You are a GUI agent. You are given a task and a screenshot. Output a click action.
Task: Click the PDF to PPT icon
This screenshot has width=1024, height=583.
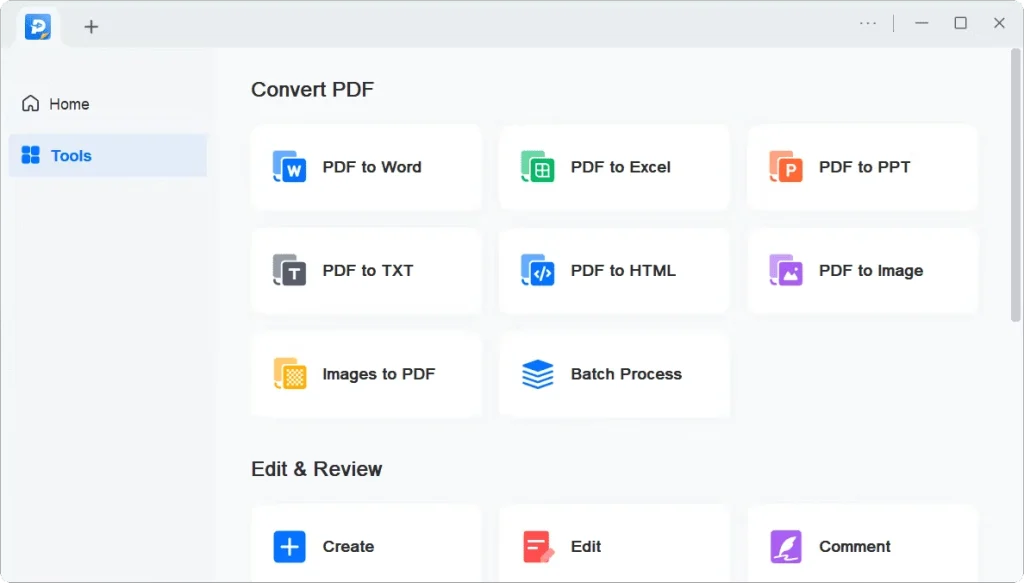tap(786, 167)
